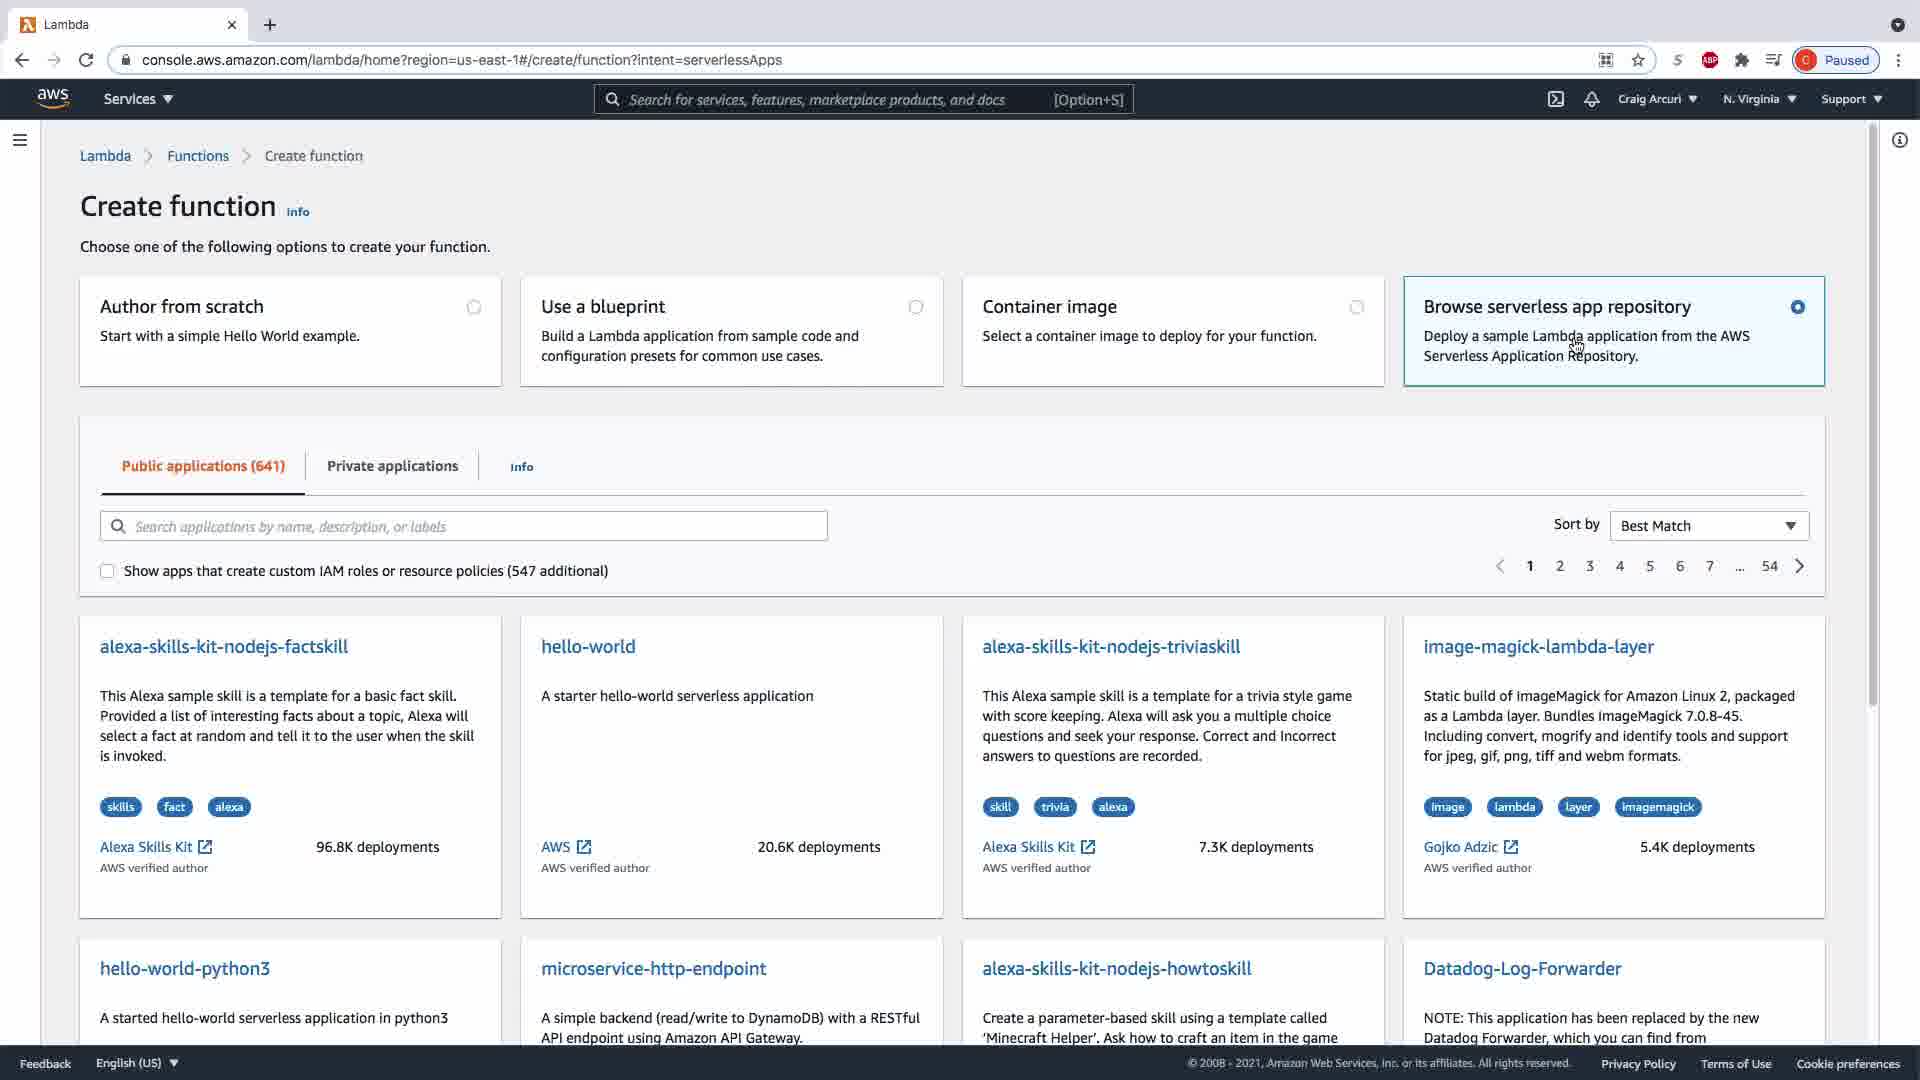Open the Sort by Best Match dropdown
The height and width of the screenshot is (1080, 1920).
point(1708,526)
